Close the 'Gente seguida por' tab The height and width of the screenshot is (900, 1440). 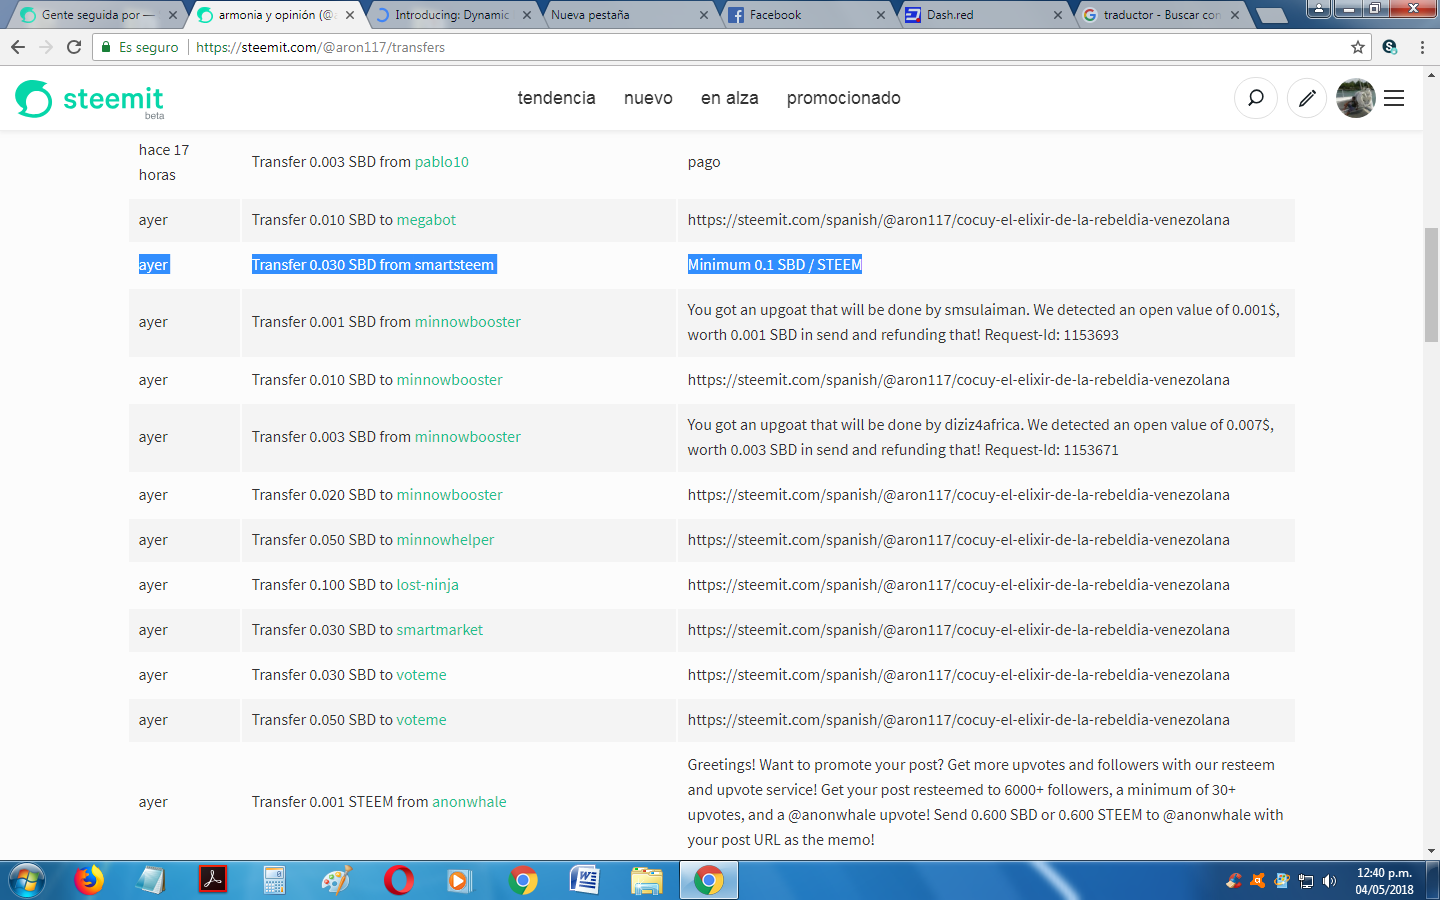pos(173,15)
